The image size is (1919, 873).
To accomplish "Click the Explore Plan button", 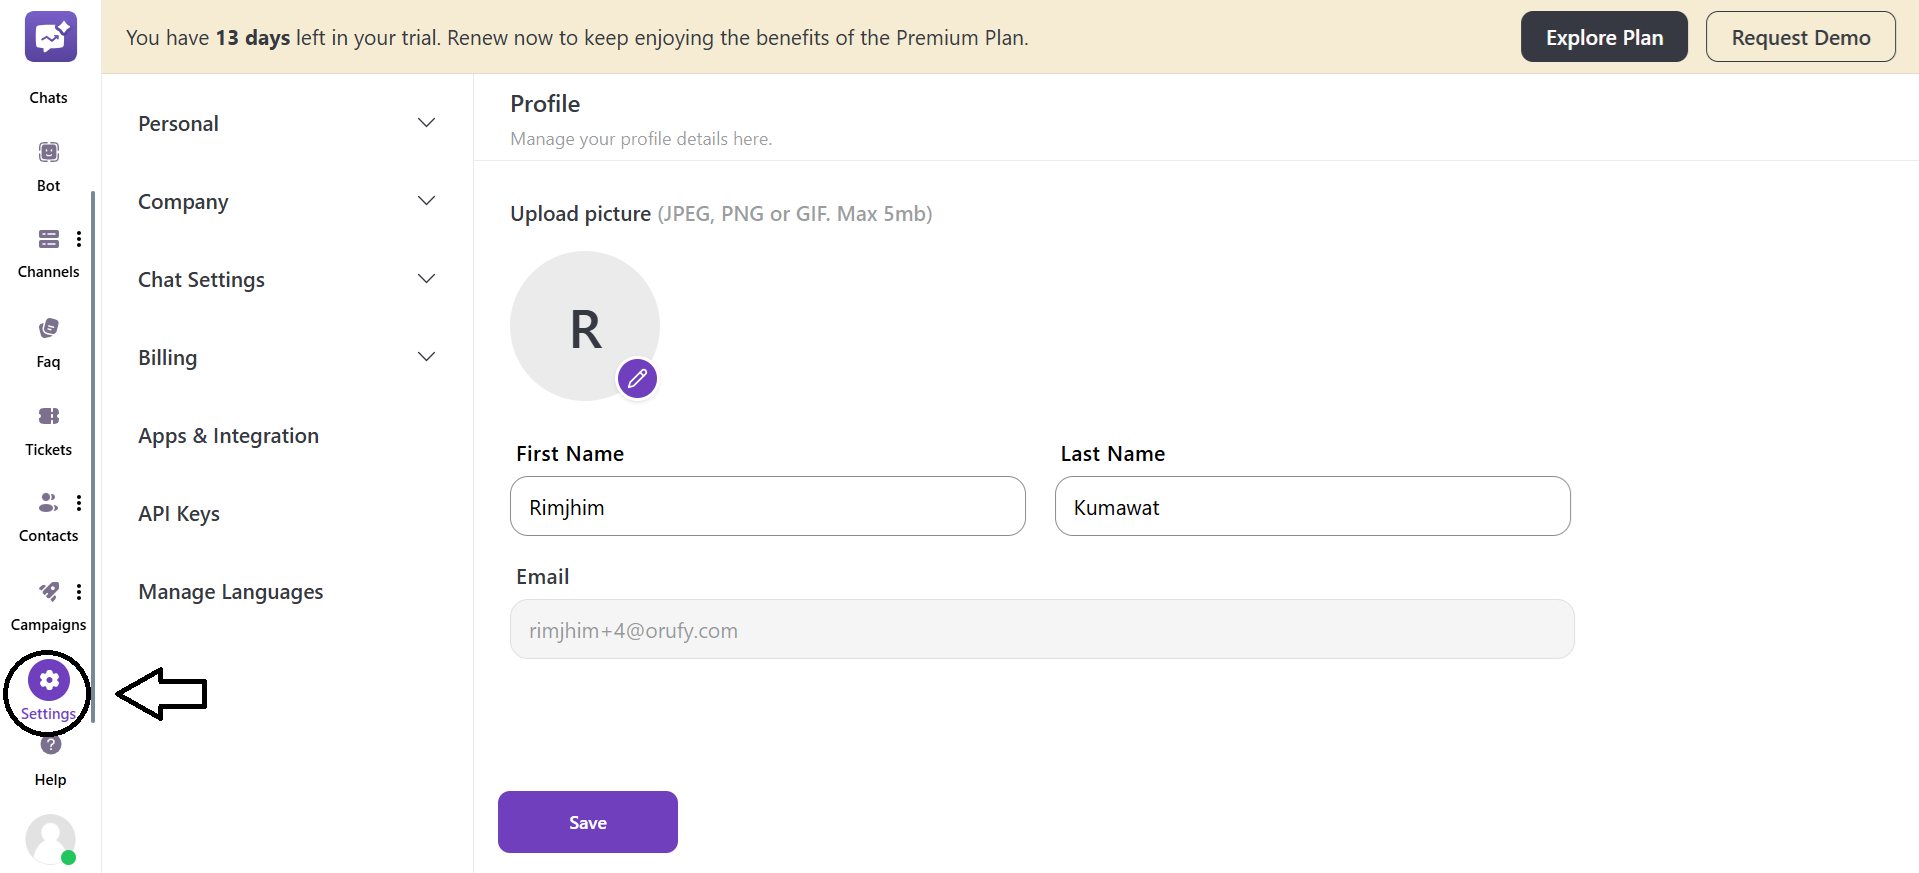I will (x=1603, y=37).
